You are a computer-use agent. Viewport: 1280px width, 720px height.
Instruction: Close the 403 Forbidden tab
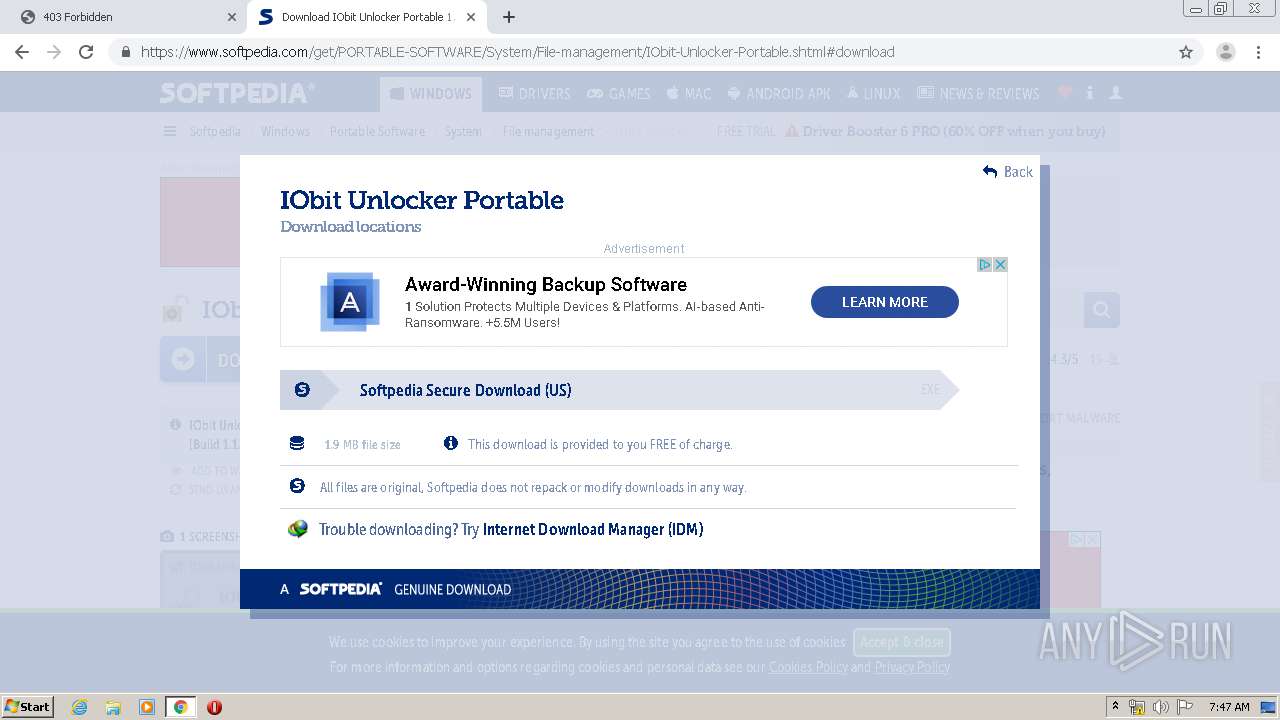click(x=231, y=17)
